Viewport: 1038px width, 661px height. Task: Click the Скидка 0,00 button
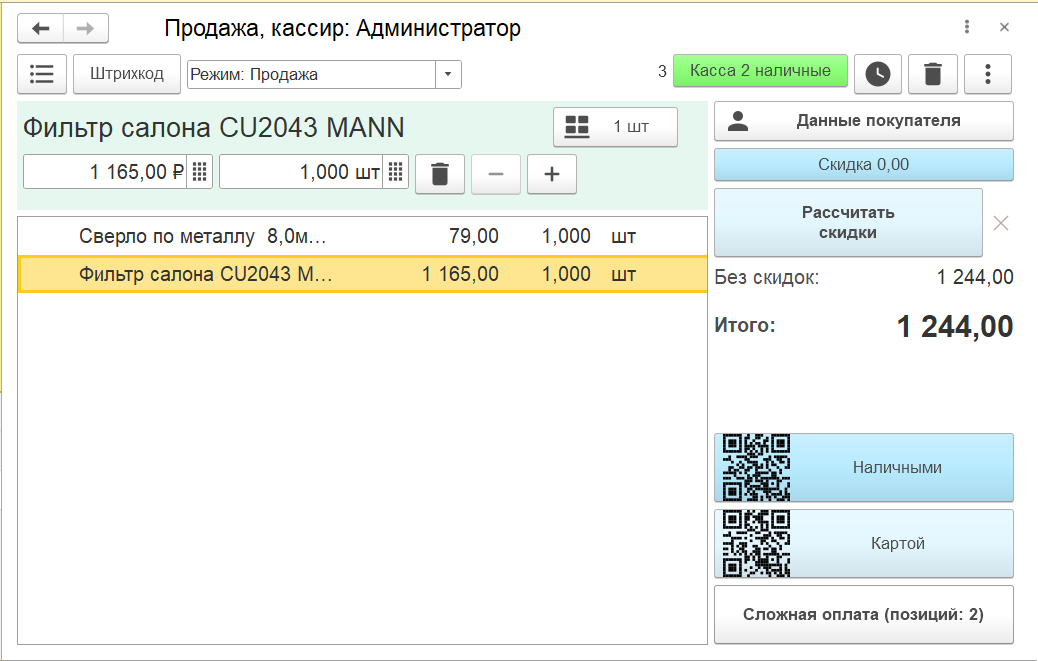click(863, 165)
